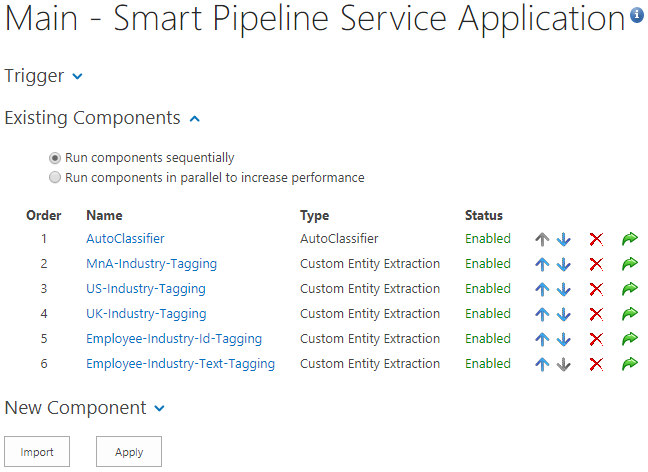
Task: Open the Employee-Industry-Id-Tagging link
Action: pos(173,339)
